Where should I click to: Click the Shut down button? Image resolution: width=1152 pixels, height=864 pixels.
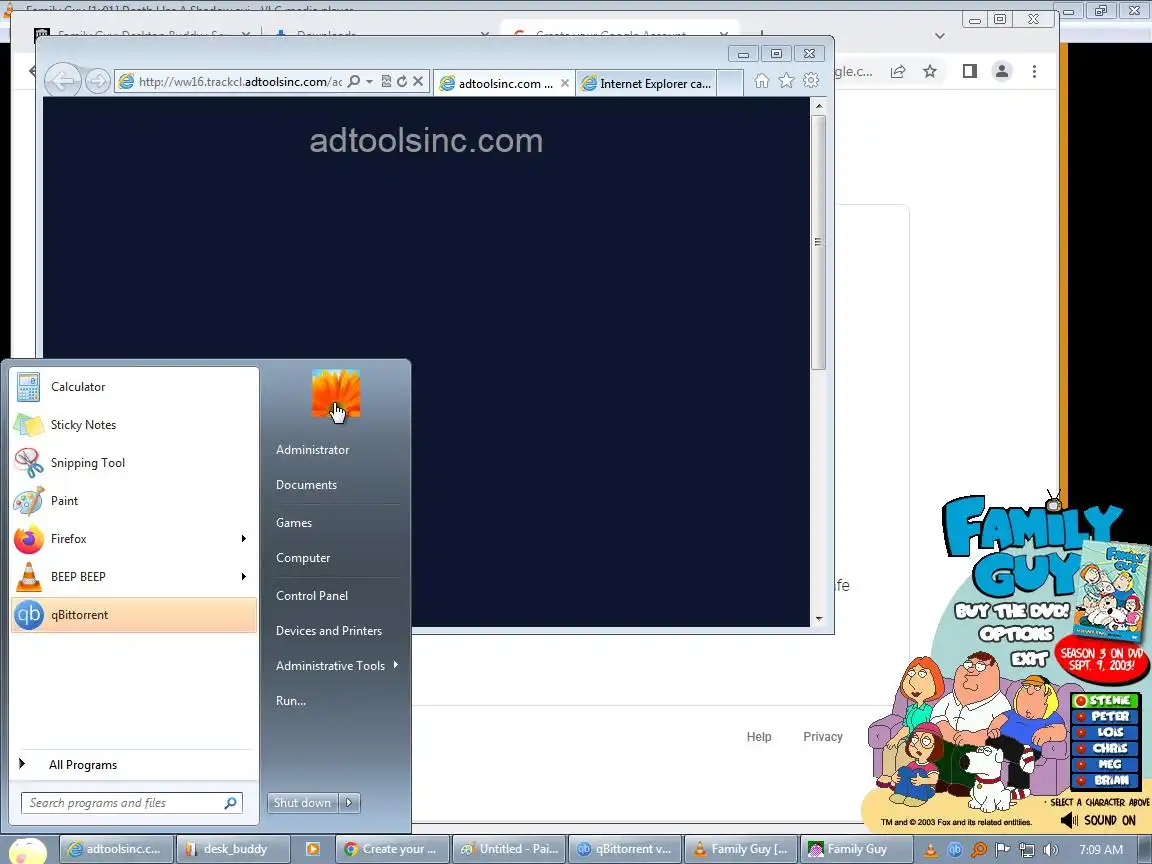coord(303,803)
